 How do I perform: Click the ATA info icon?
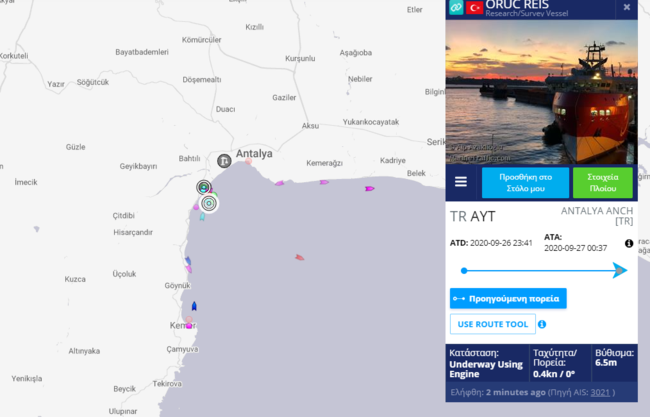coord(629,243)
